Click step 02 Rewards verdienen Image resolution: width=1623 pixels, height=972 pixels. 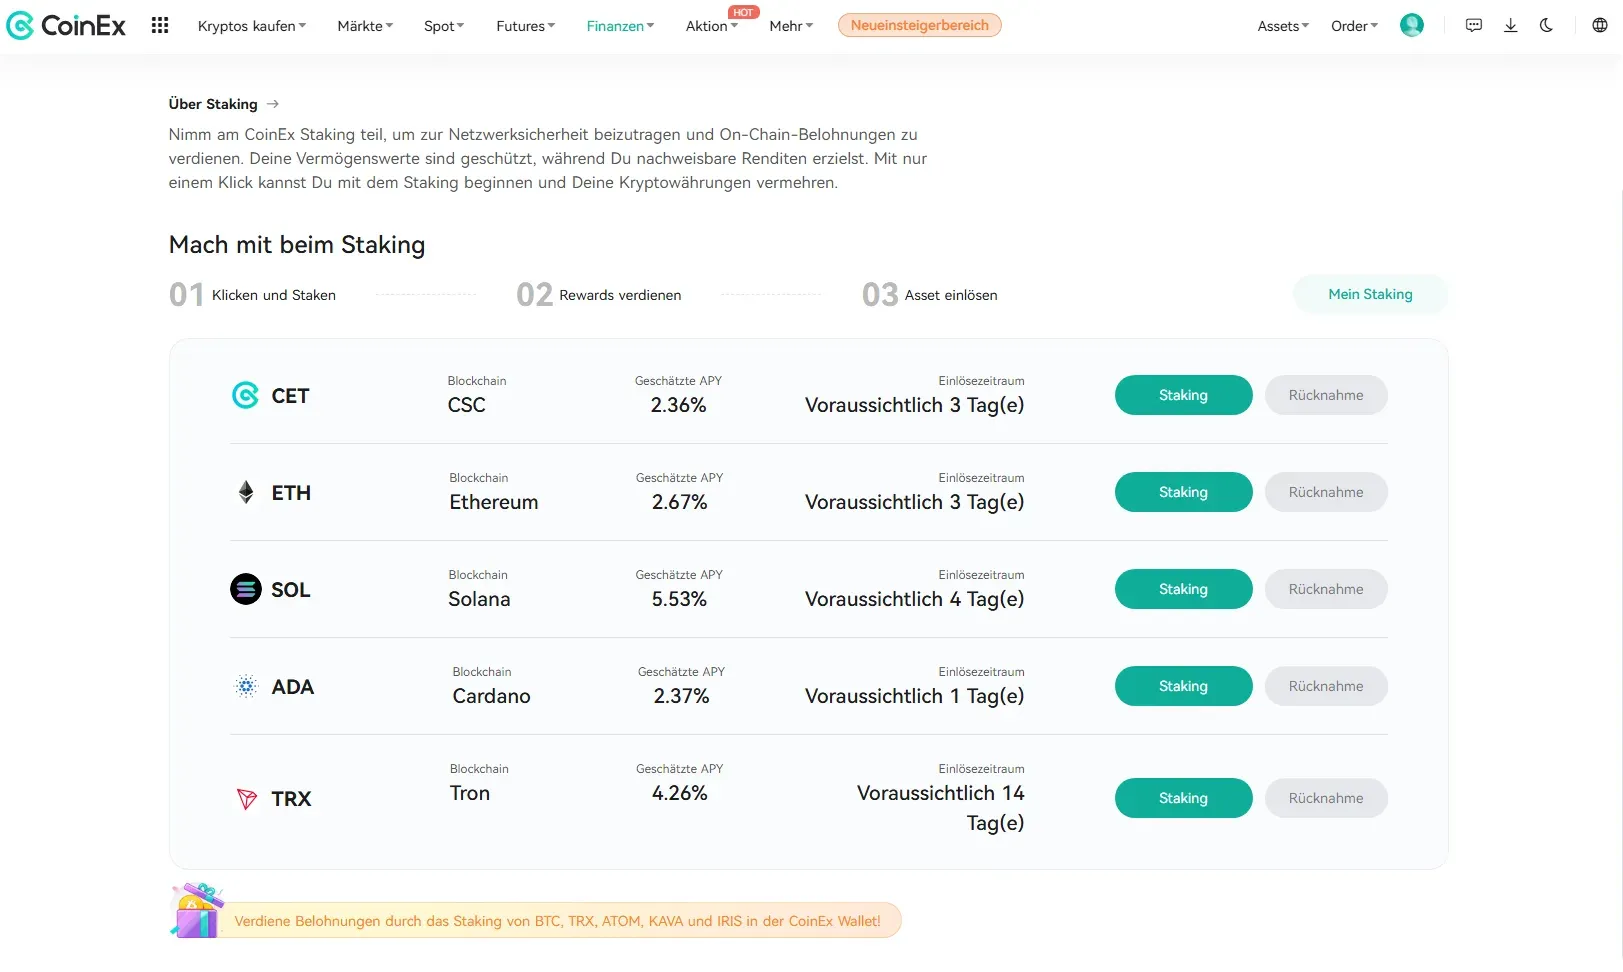click(x=598, y=295)
